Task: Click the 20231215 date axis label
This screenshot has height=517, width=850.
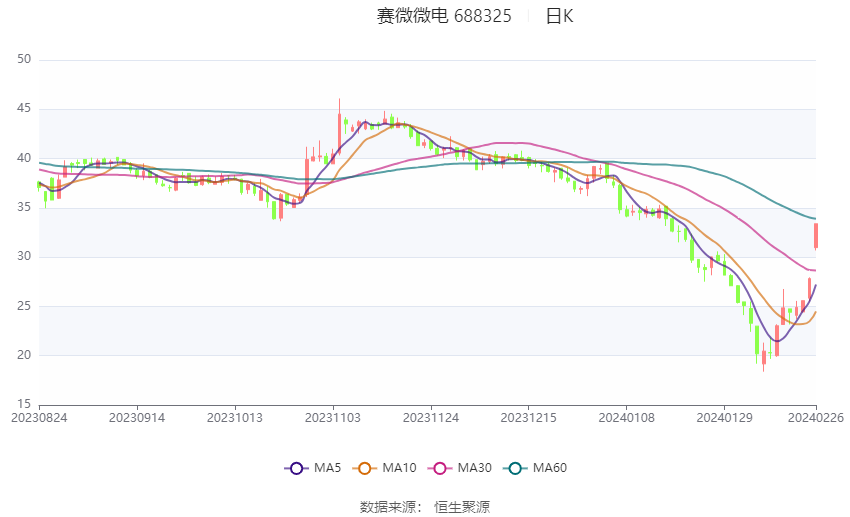Action: point(529,418)
